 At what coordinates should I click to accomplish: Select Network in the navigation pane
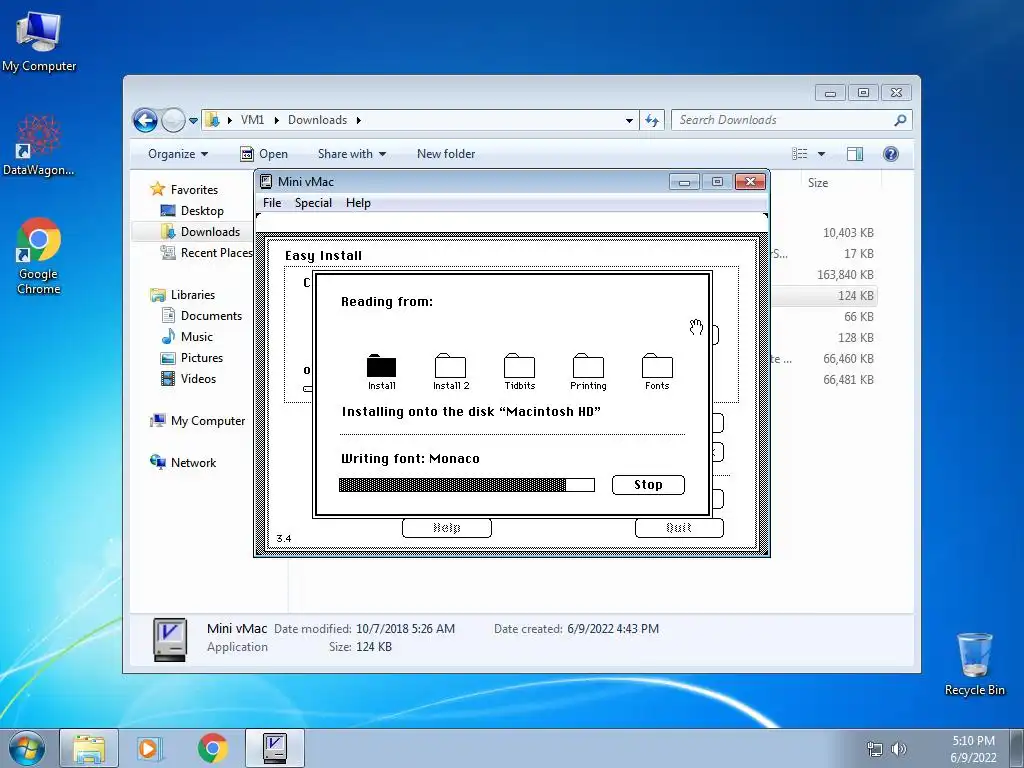(183, 462)
